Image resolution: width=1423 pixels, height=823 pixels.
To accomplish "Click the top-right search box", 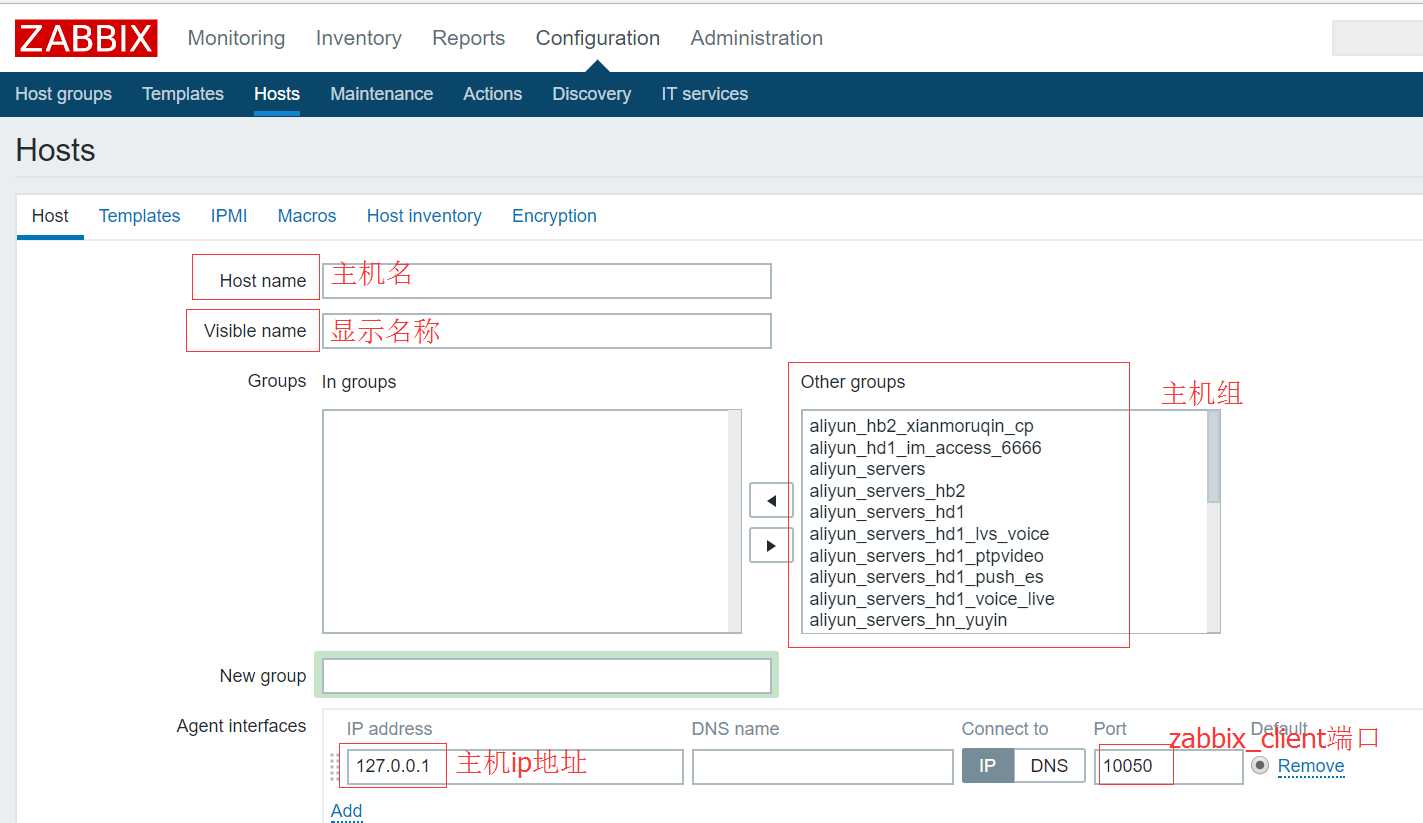I will [x=1377, y=38].
